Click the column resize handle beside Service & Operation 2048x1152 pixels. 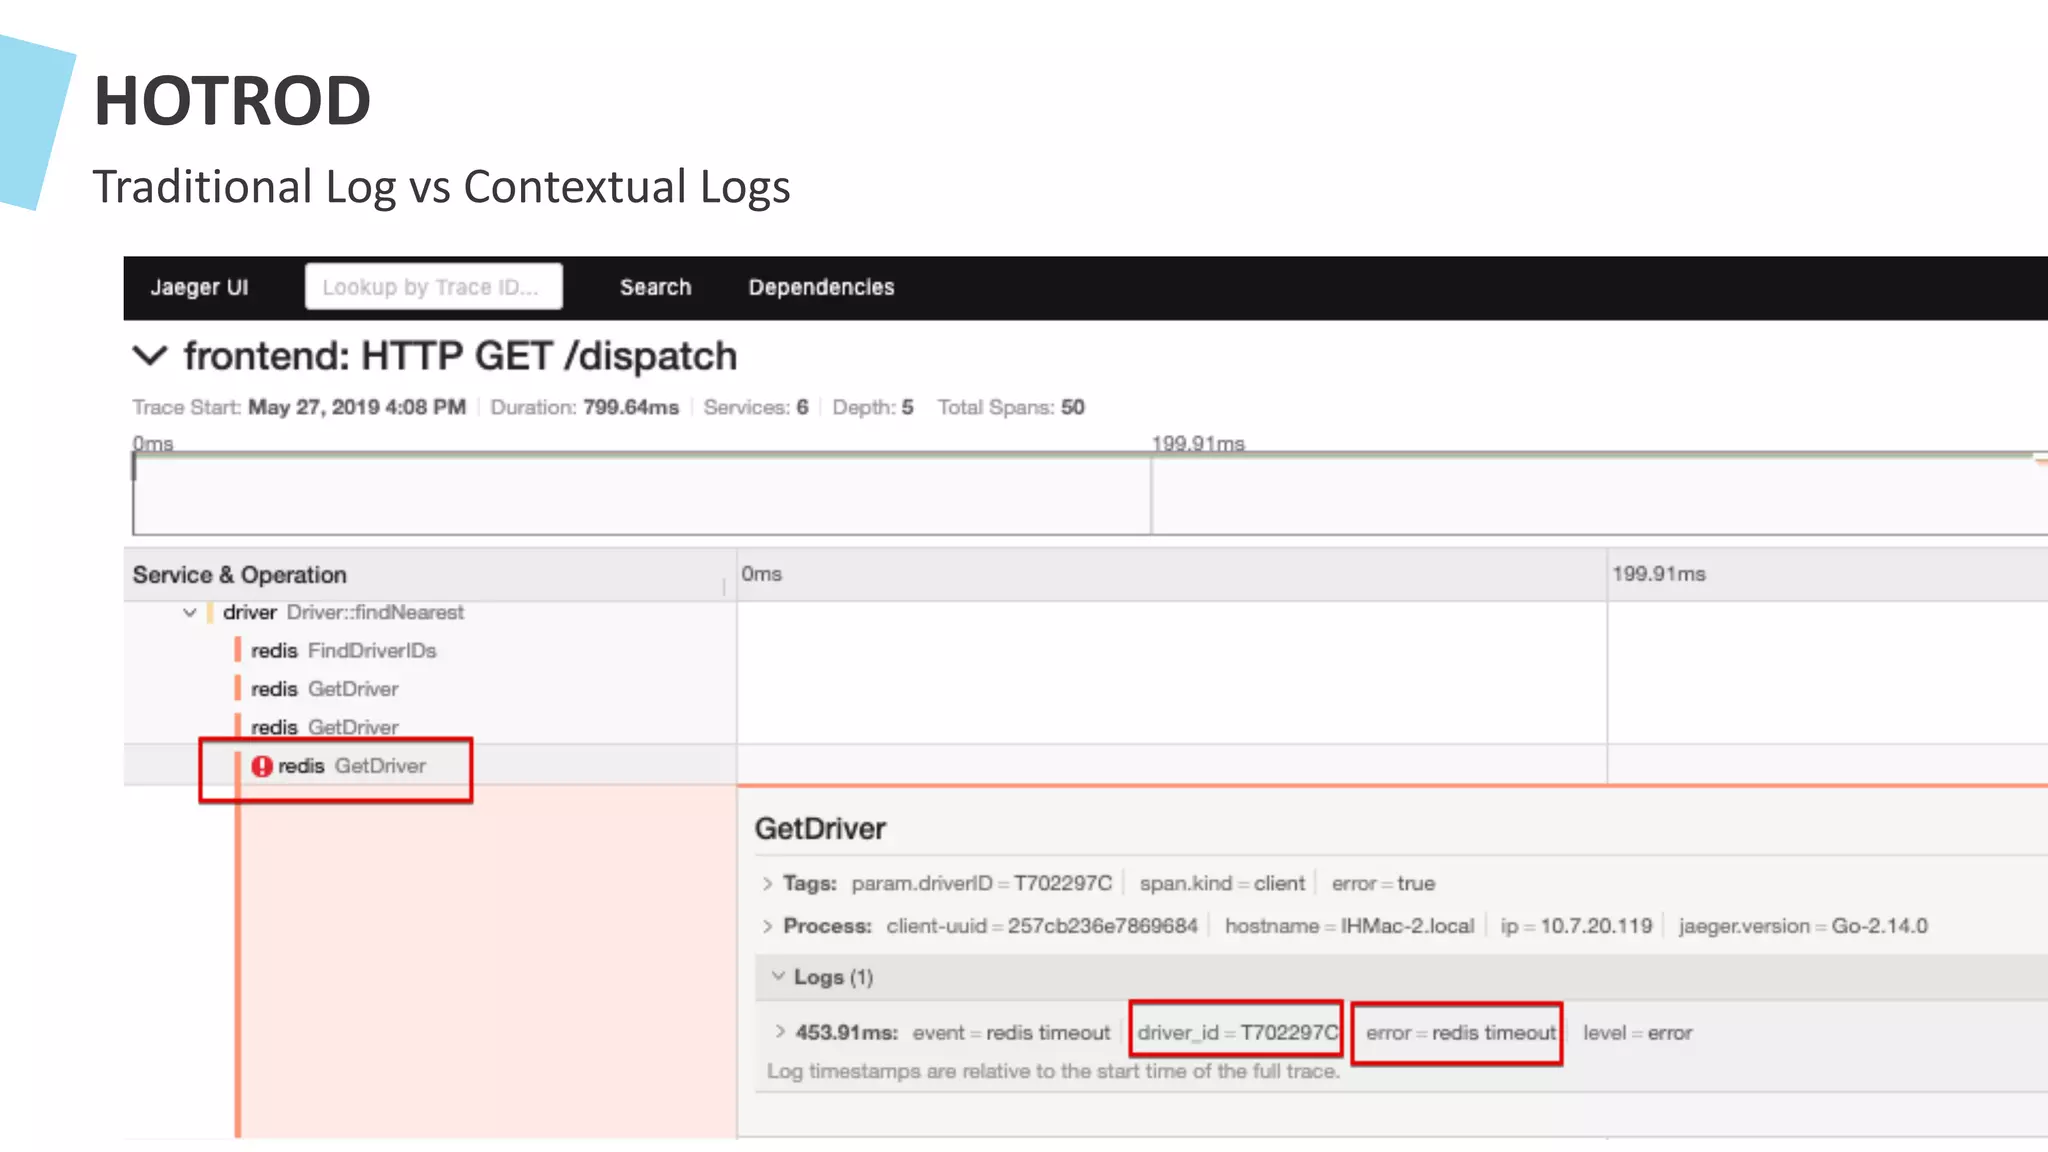[724, 586]
